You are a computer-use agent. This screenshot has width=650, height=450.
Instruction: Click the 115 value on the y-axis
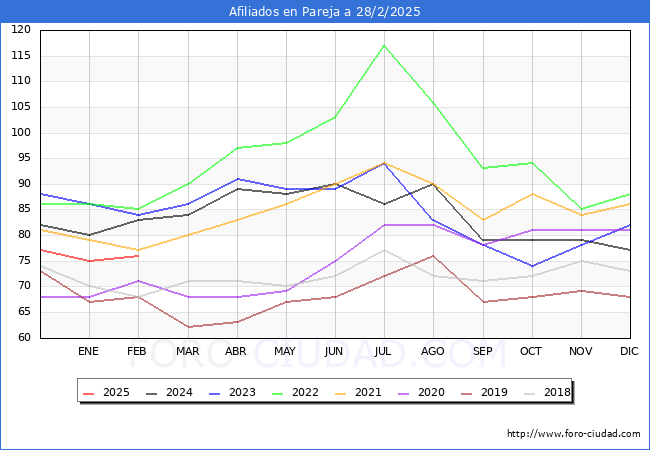click(21, 55)
